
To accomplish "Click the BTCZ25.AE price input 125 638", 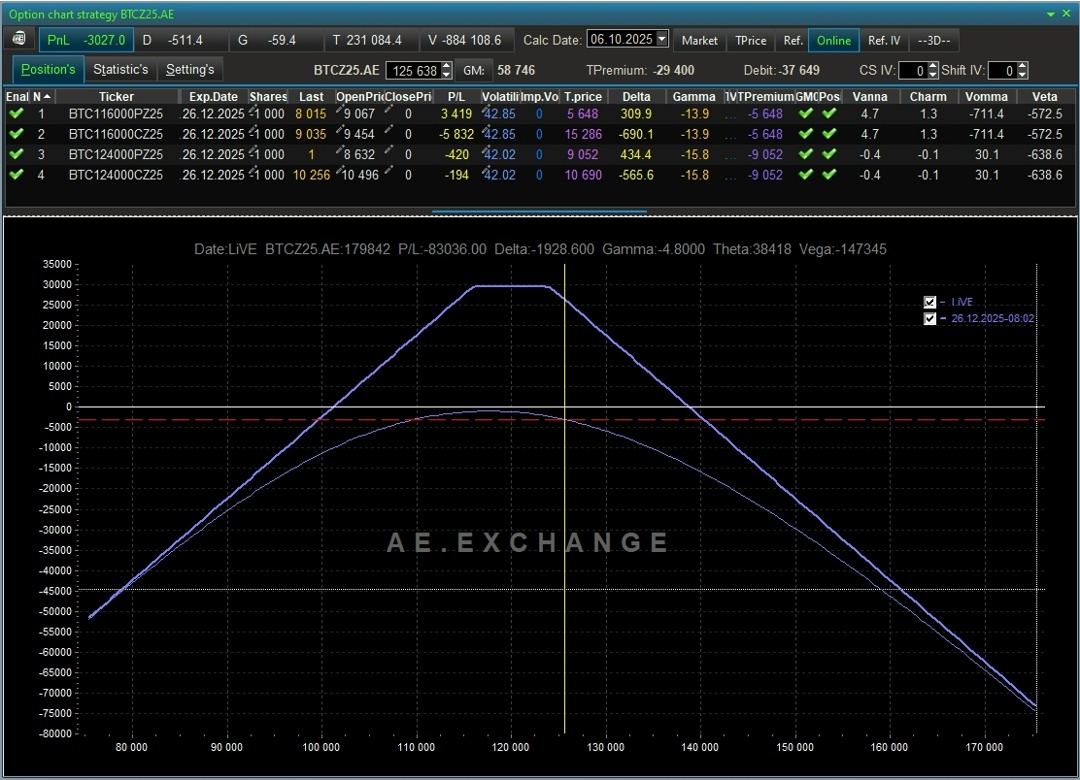I will (414, 70).
